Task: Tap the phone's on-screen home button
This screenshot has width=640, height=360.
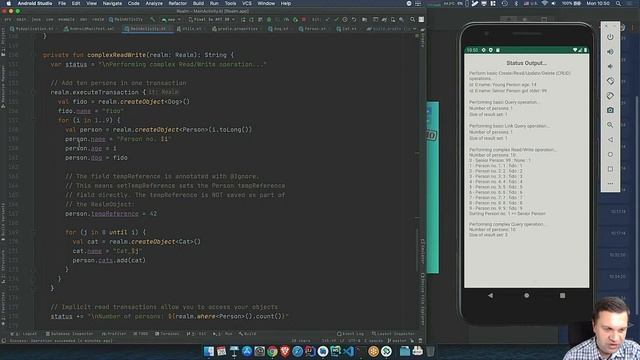Action: [527, 295]
